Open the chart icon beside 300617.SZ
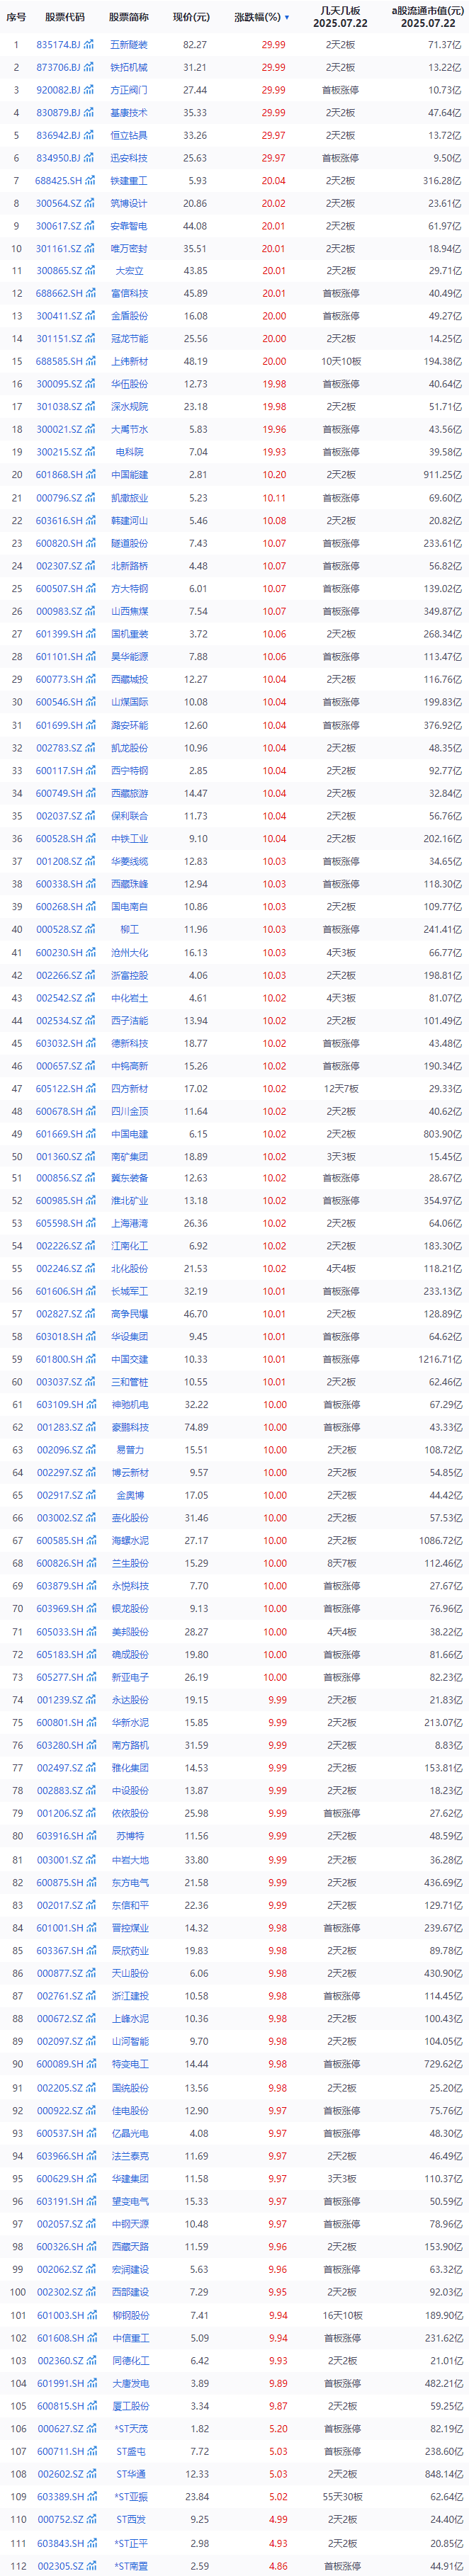Viewport: 469px width, 2576px height. (x=90, y=226)
